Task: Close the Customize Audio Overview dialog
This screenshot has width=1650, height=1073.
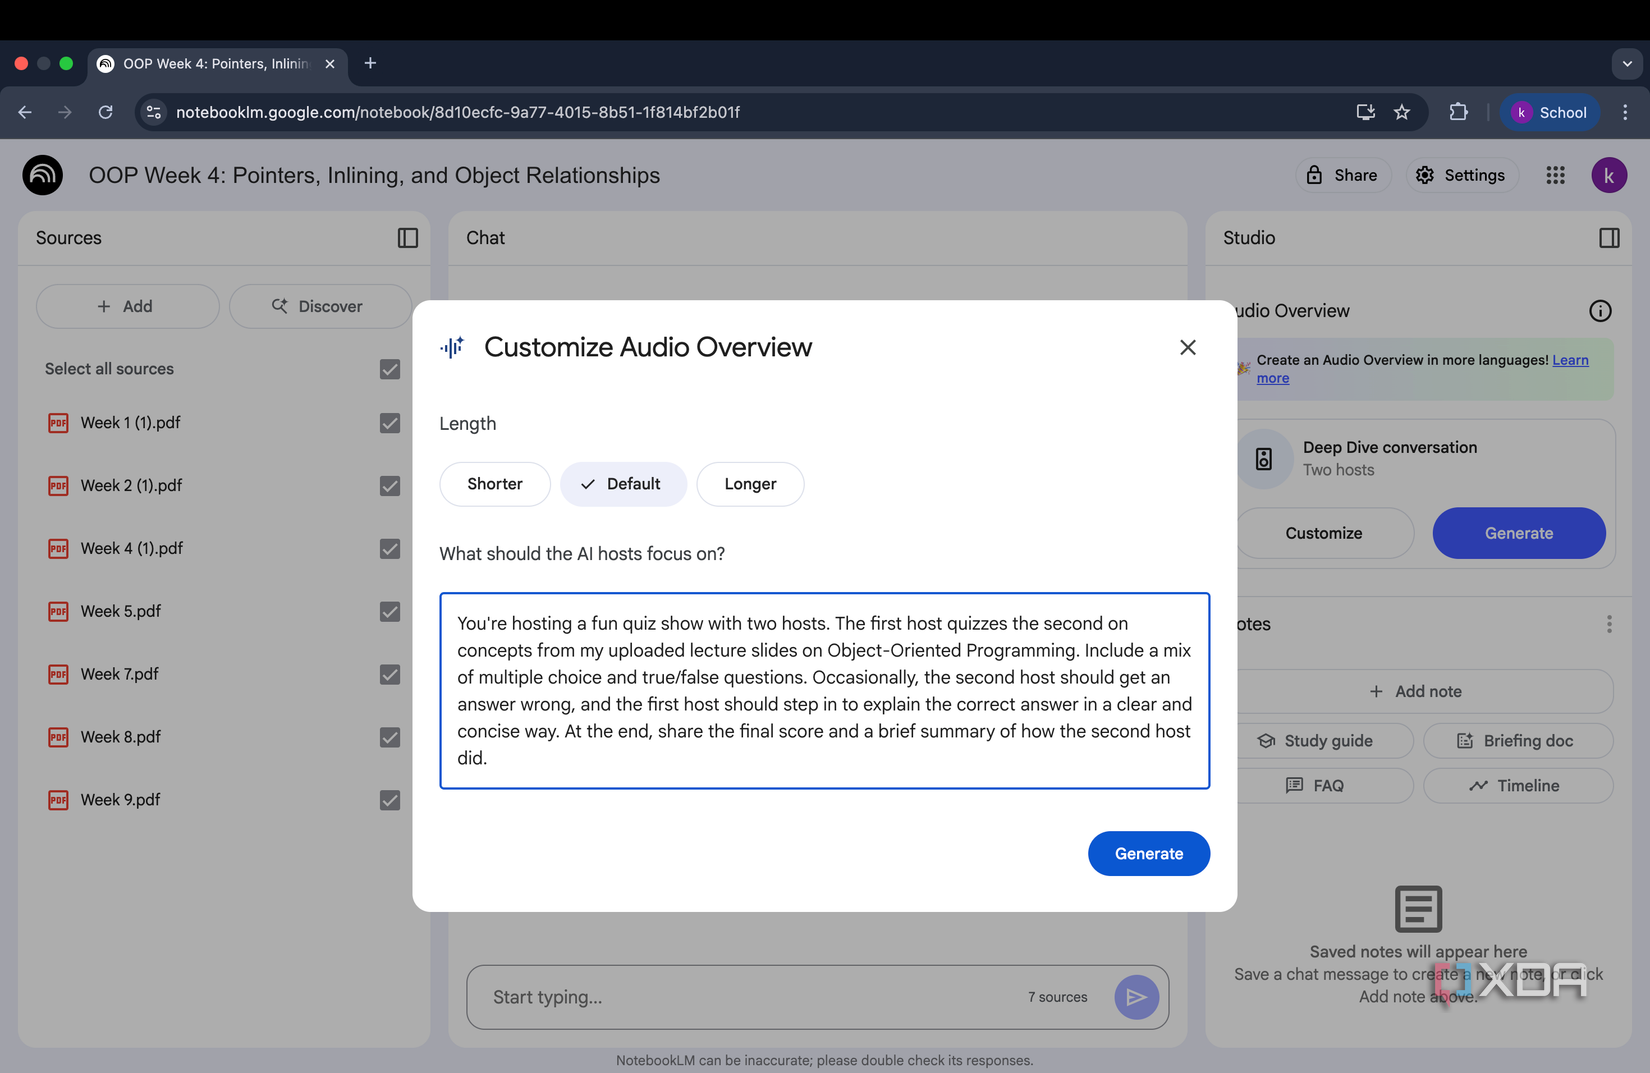Action: click(1187, 347)
